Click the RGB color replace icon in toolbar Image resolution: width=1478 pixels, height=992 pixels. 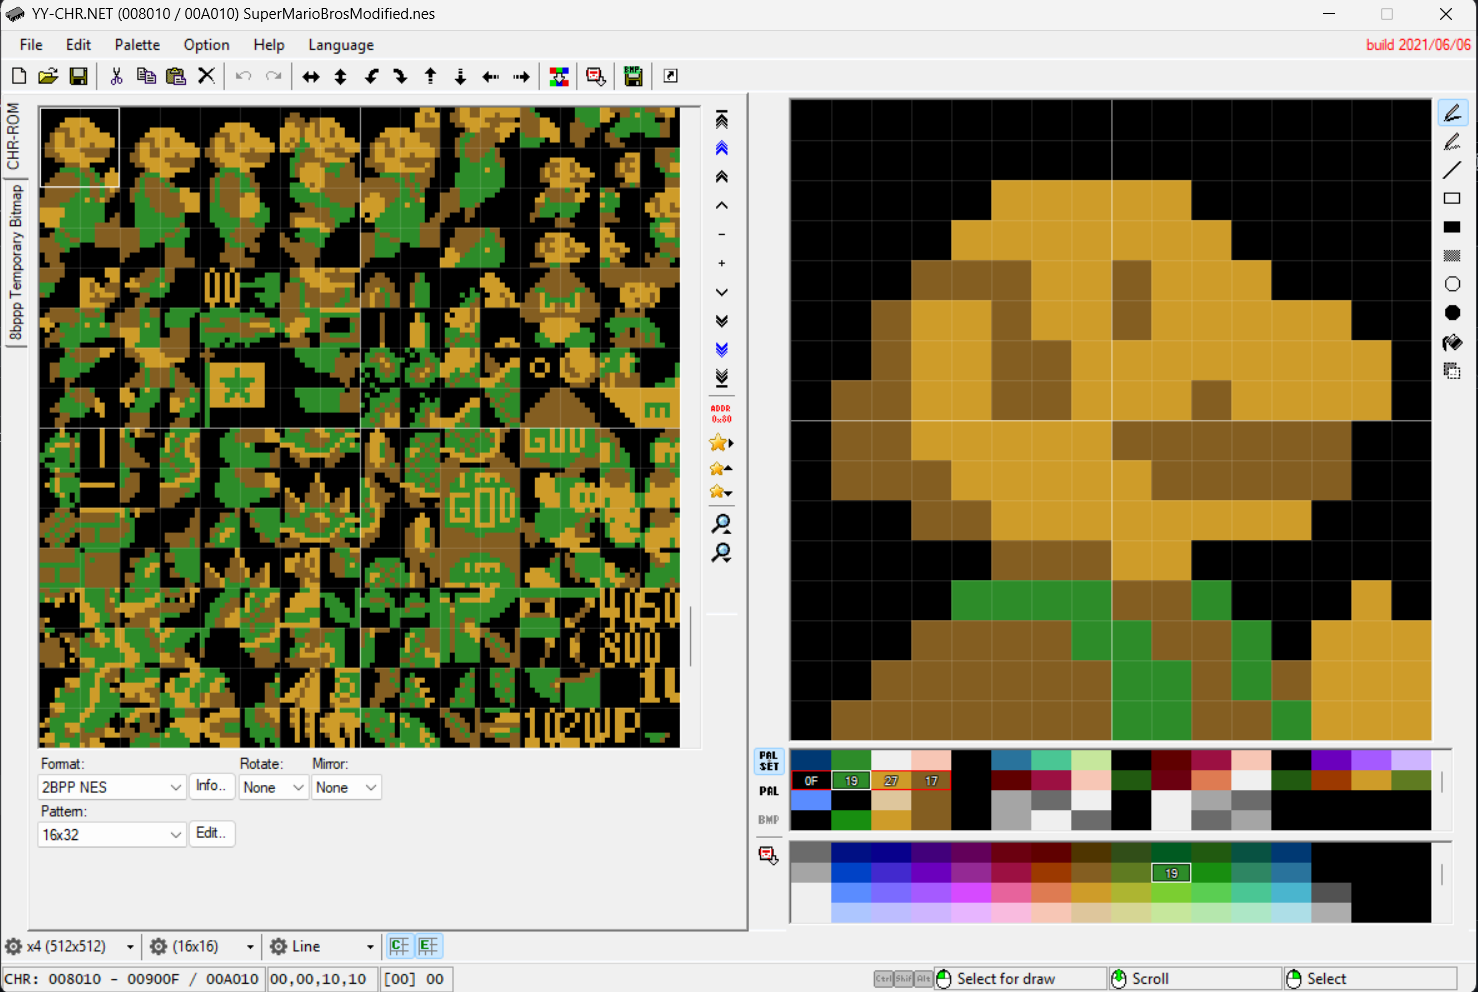click(x=559, y=76)
